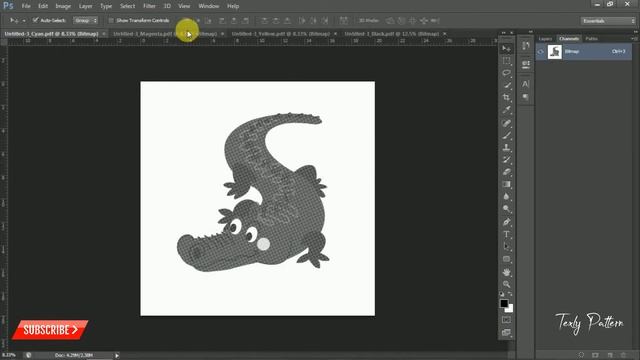
Task: Switch to the Untitled-1_Black.pdf document tab
Action: (x=391, y=34)
